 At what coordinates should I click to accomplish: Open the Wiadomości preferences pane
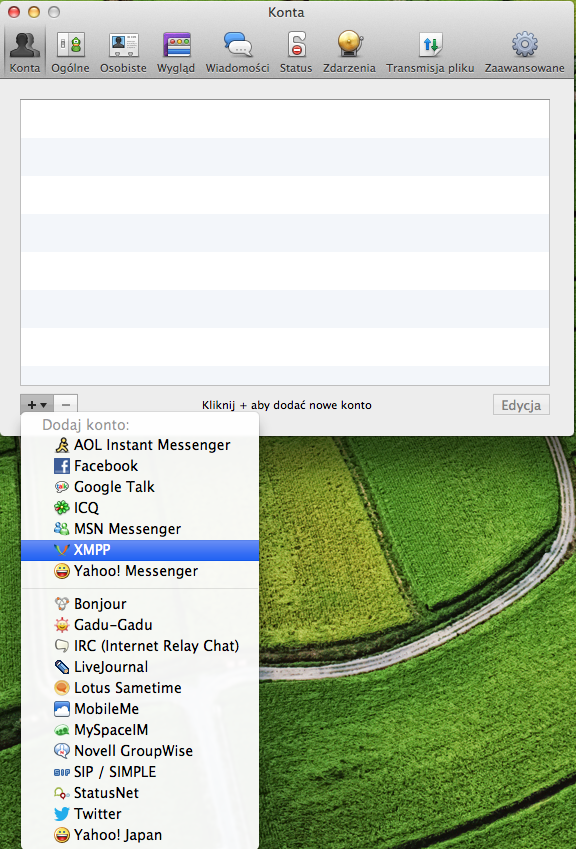click(x=238, y=52)
